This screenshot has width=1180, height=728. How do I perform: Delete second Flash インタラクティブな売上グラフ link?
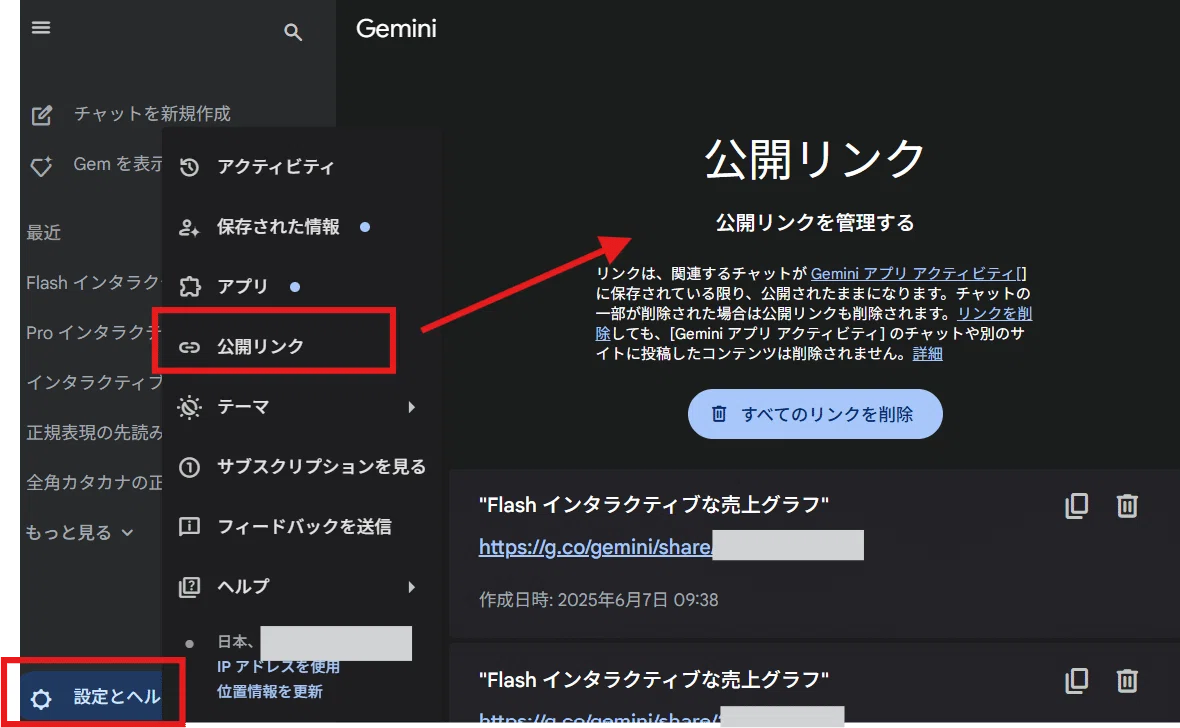pyautogui.click(x=1127, y=681)
